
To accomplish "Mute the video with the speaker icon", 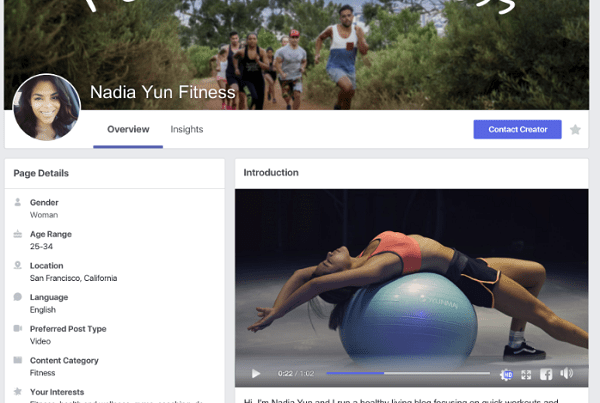I will click(567, 373).
